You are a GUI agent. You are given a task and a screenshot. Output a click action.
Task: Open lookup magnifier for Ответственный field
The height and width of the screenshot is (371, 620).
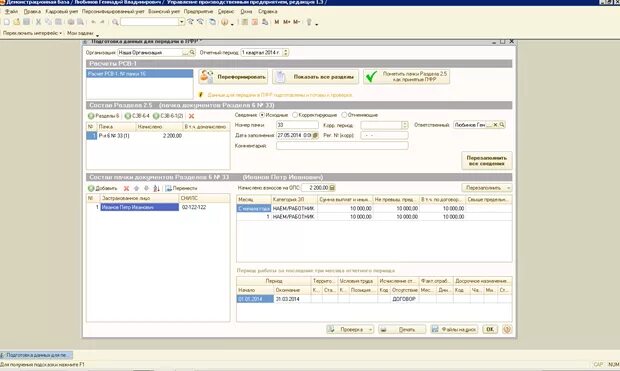point(502,125)
